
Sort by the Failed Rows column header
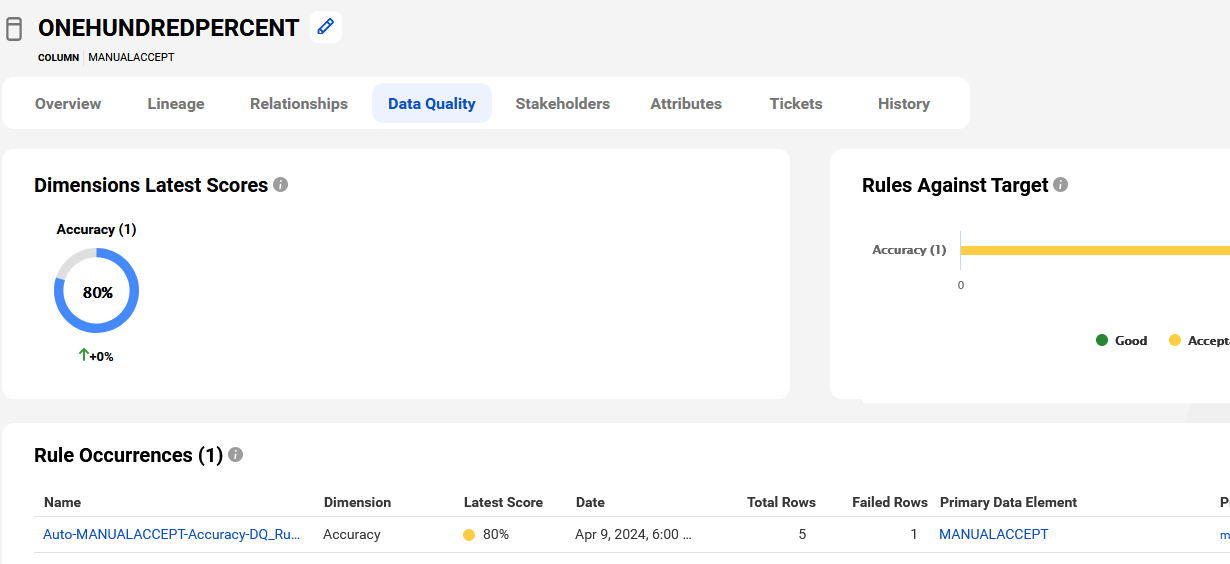[890, 502]
